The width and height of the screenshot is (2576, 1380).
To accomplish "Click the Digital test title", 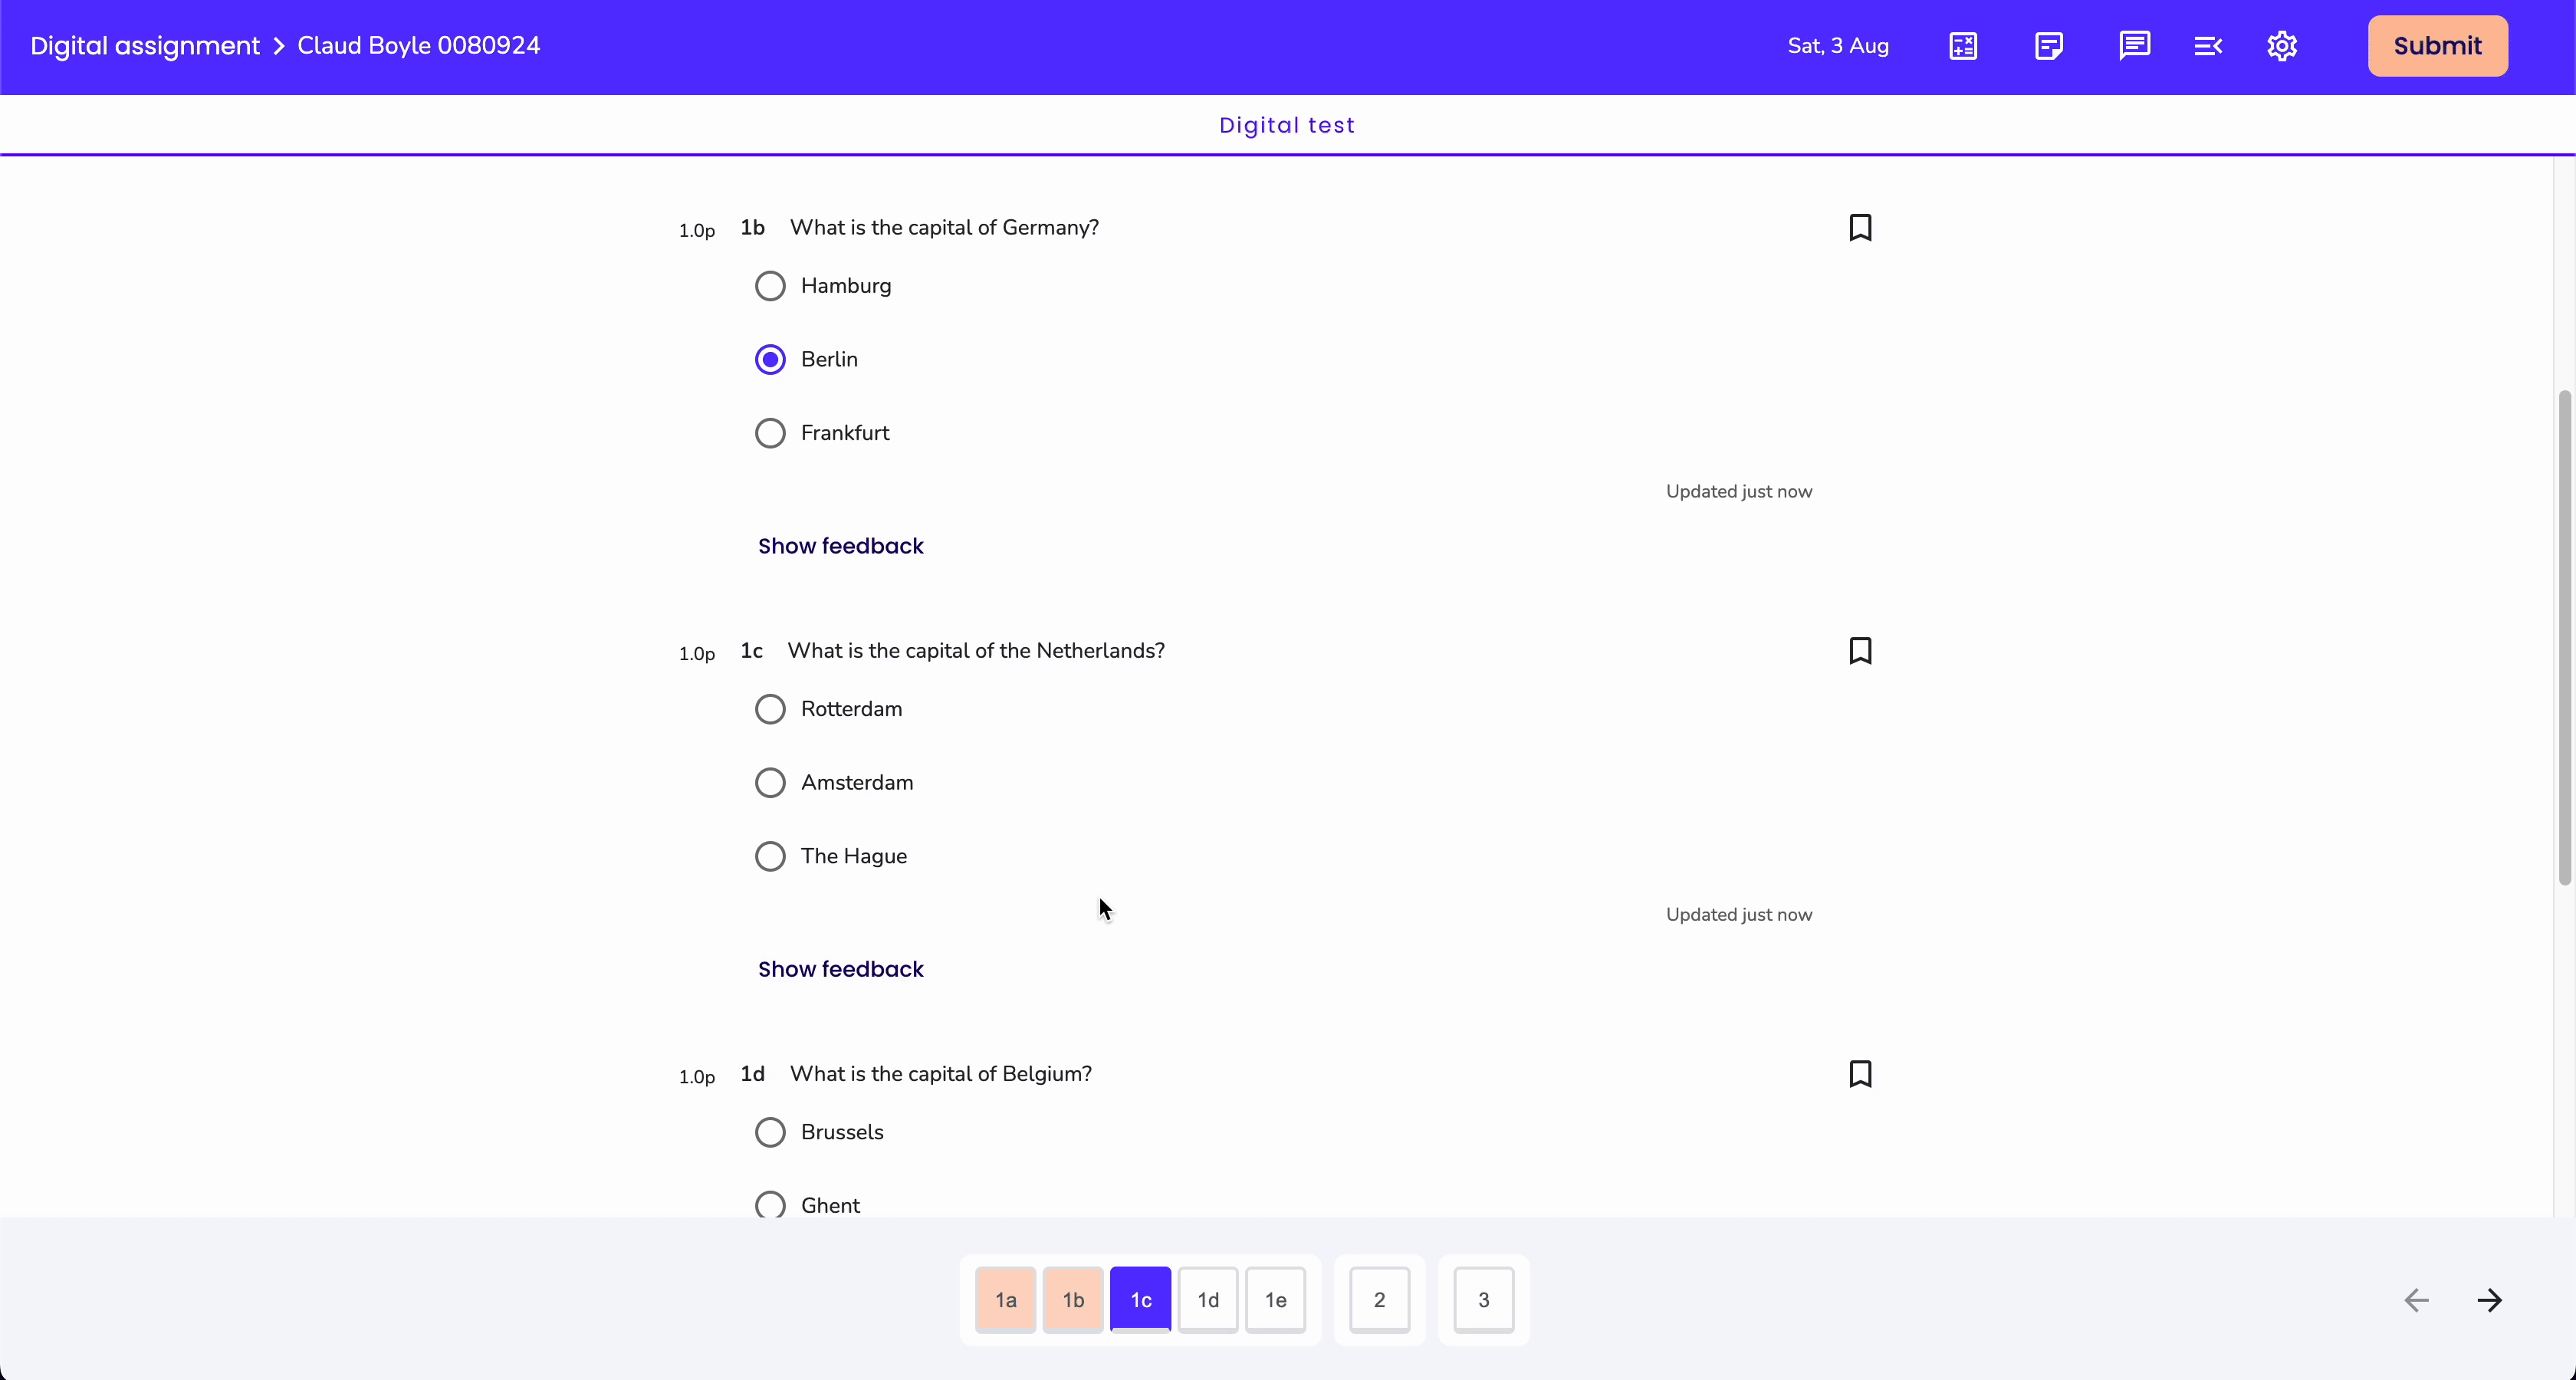I will (1287, 125).
